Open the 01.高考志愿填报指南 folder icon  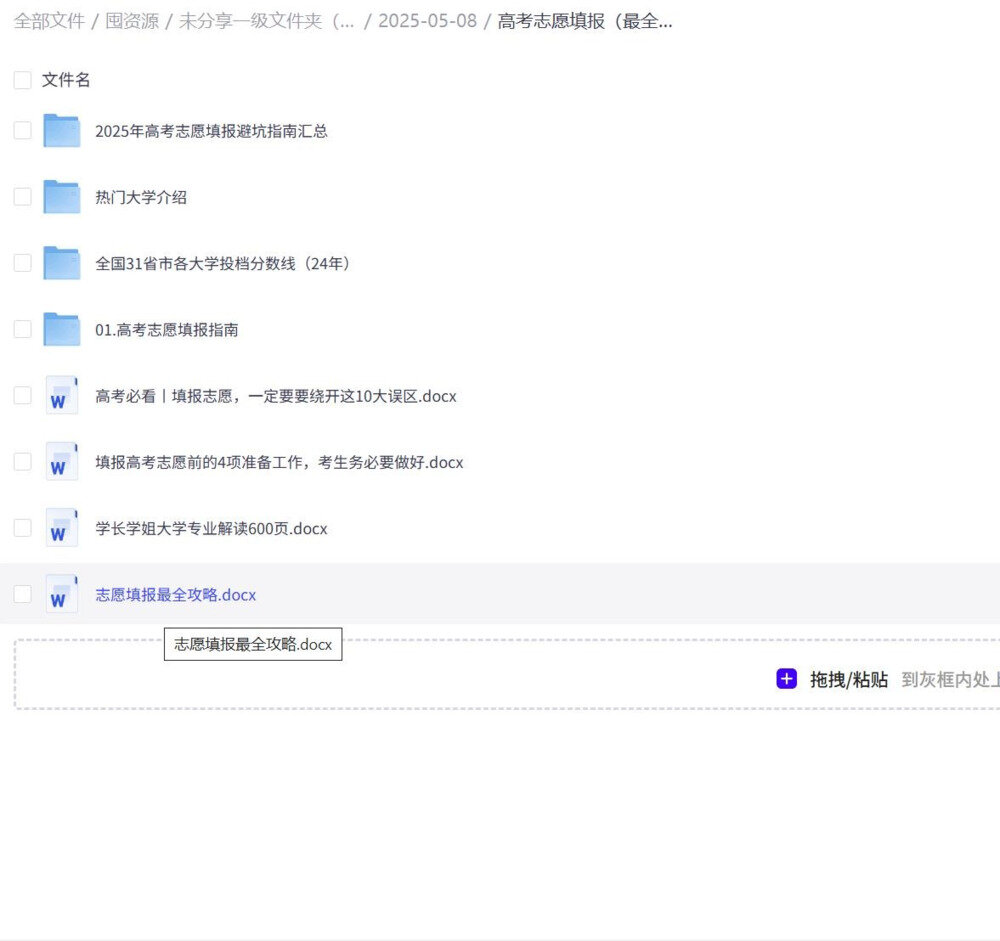pos(60,329)
